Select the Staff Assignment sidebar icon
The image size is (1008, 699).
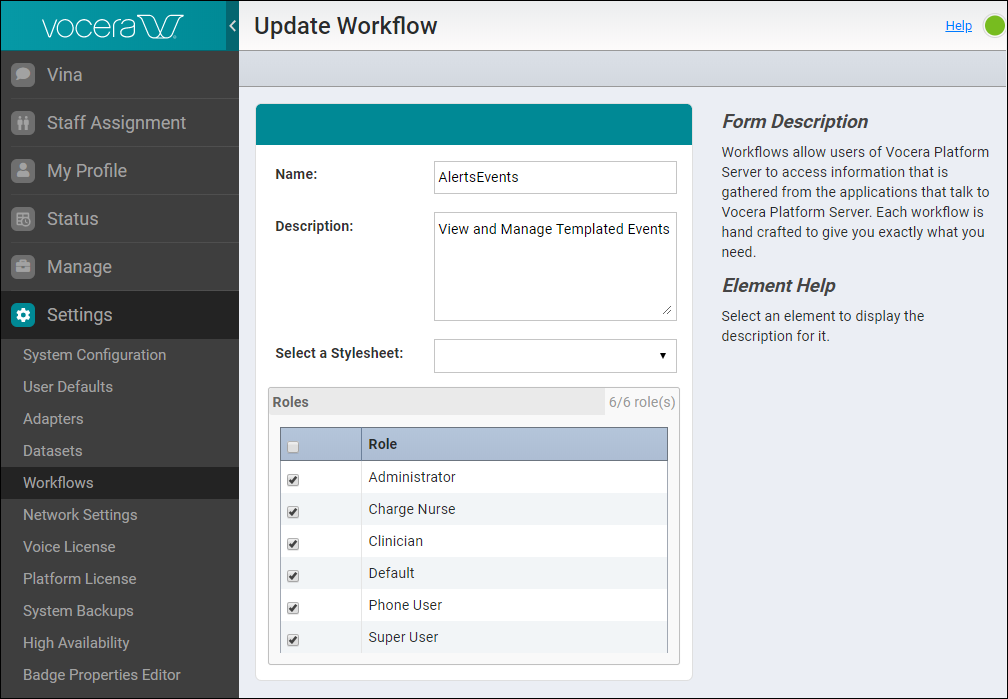tap(22, 122)
